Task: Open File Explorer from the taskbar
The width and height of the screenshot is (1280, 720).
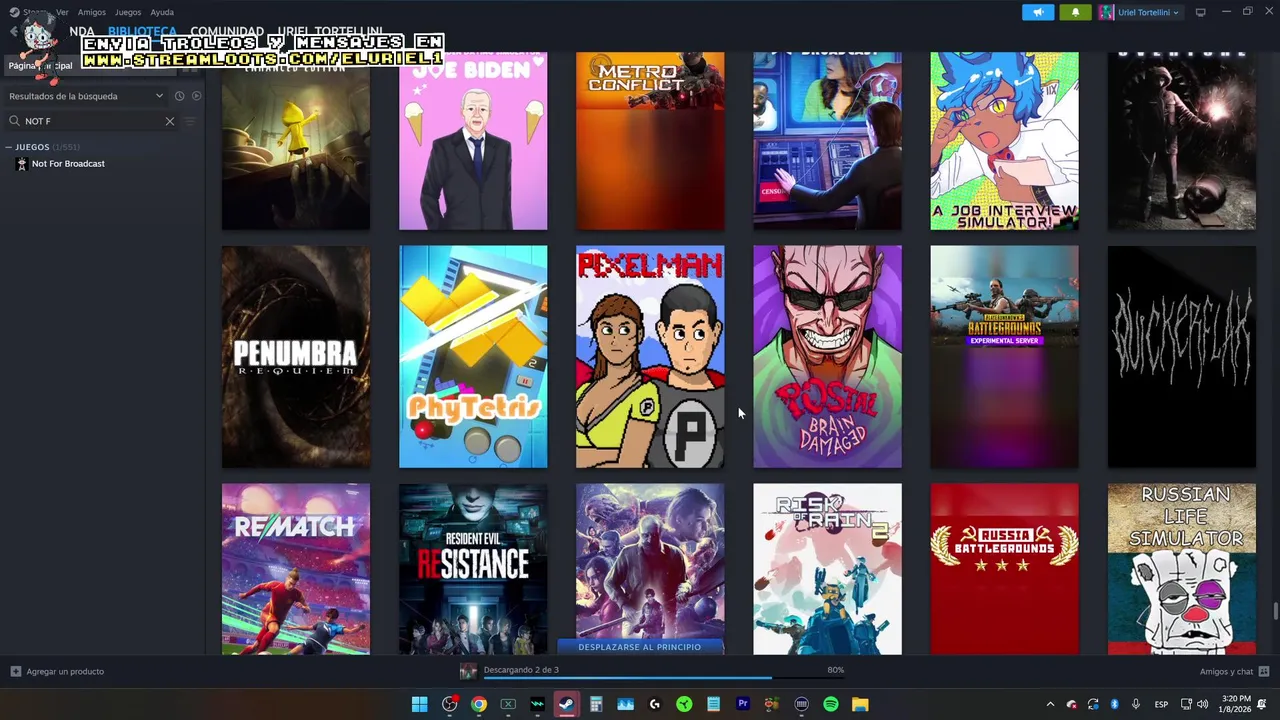Action: tap(860, 704)
